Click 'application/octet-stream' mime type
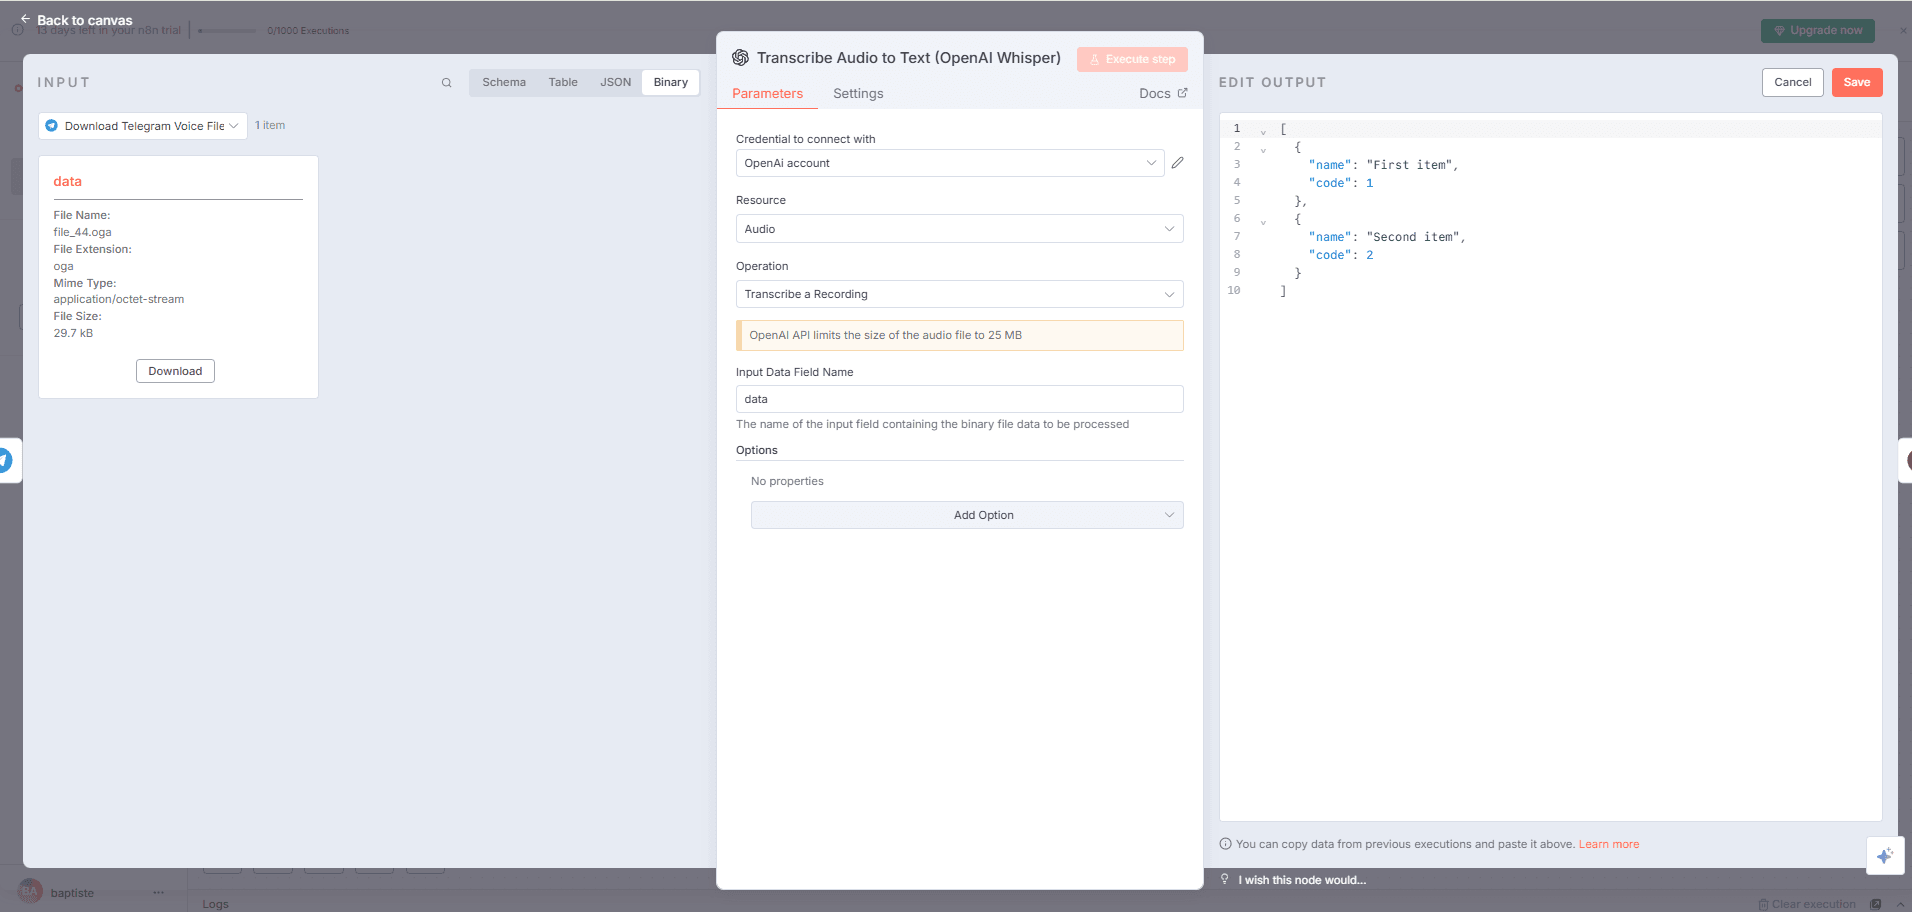Image resolution: width=1912 pixels, height=912 pixels. (119, 299)
